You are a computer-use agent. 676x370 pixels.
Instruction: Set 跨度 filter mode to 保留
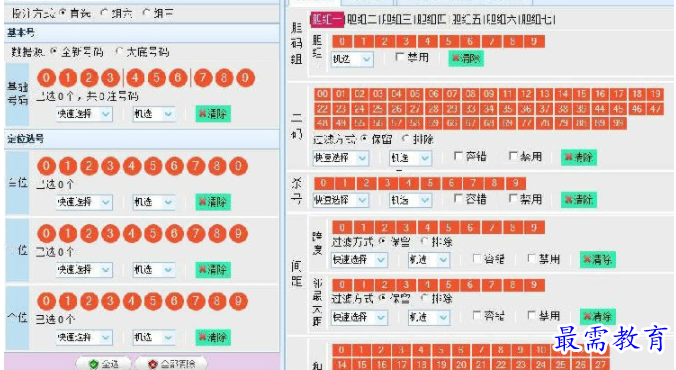point(382,241)
